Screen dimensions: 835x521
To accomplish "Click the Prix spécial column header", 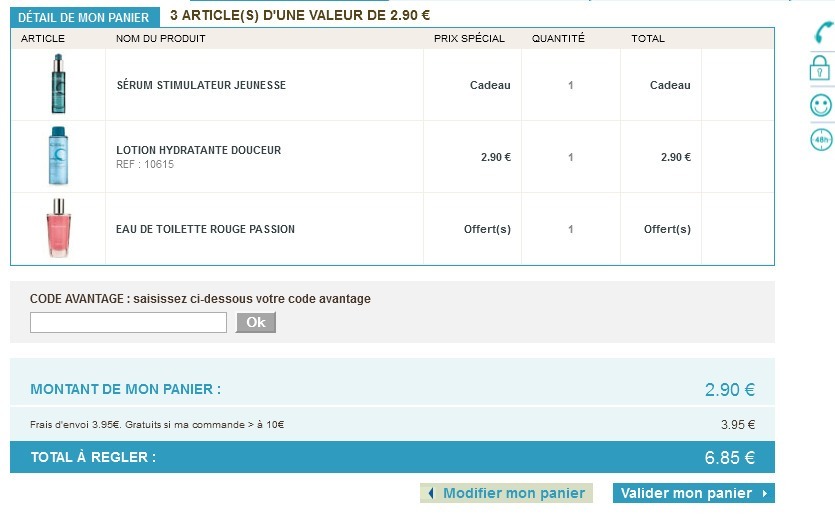I will [x=469, y=39].
